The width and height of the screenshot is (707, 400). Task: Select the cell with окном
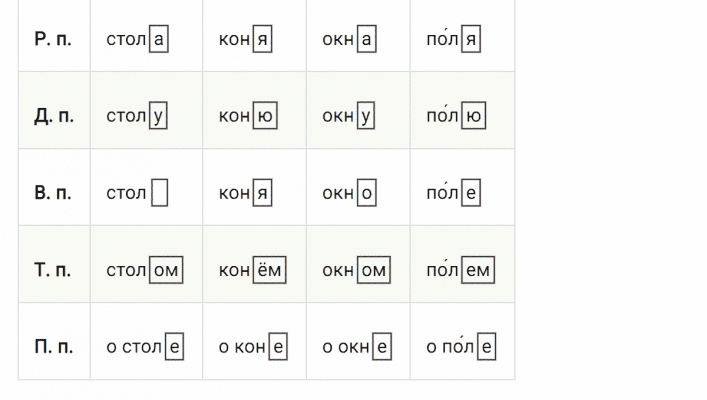point(357,270)
